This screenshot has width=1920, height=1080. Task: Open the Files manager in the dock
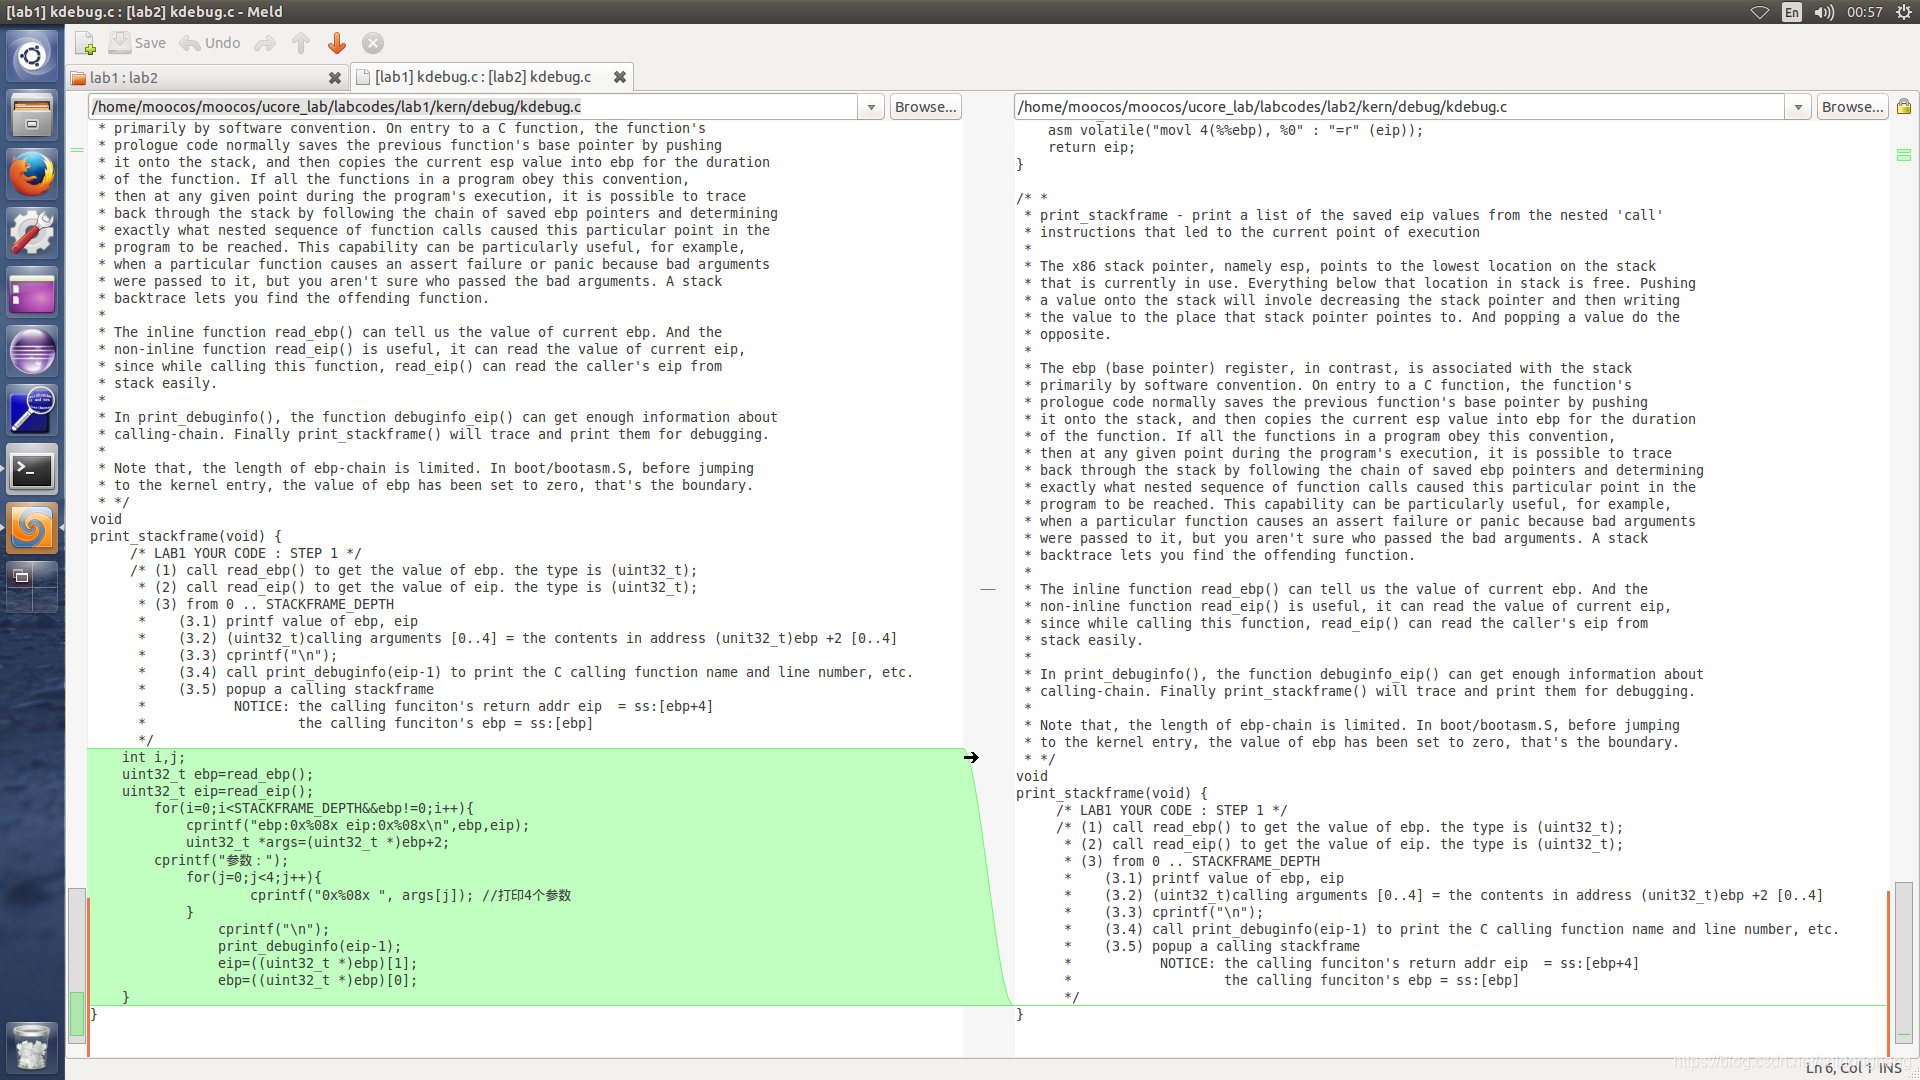32,115
